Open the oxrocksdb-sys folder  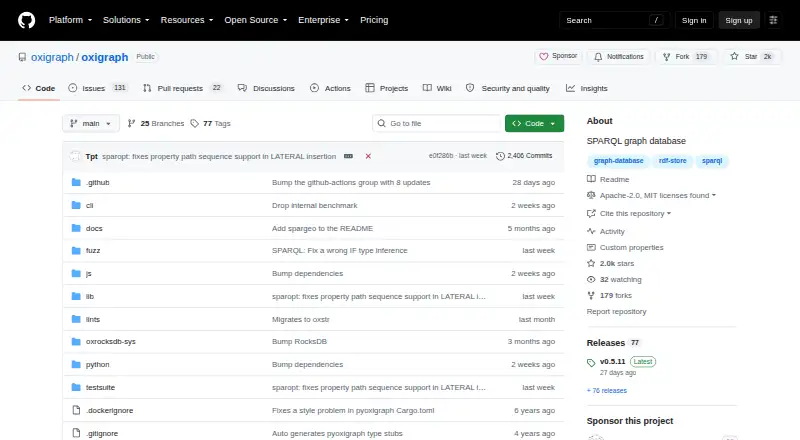click(111, 341)
